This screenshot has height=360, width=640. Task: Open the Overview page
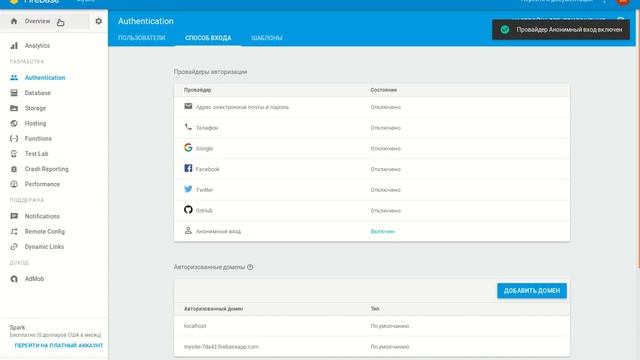[37, 21]
